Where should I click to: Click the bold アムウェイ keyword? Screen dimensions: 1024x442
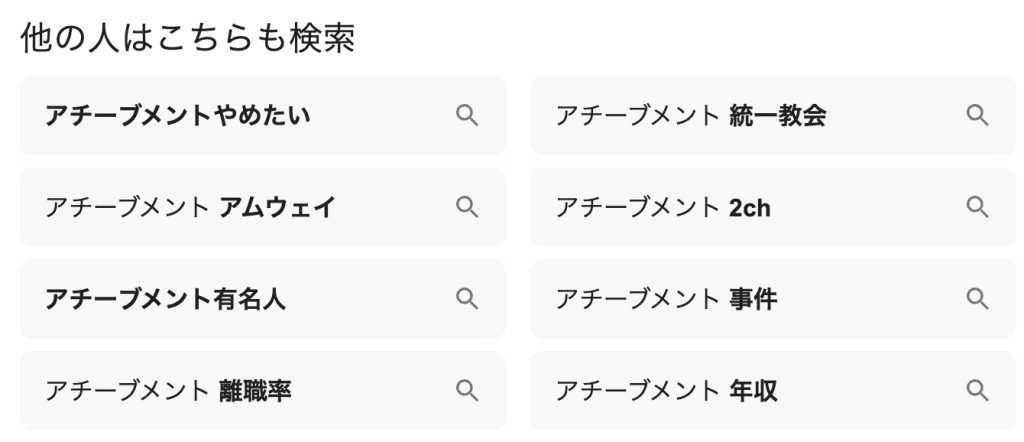[277, 207]
